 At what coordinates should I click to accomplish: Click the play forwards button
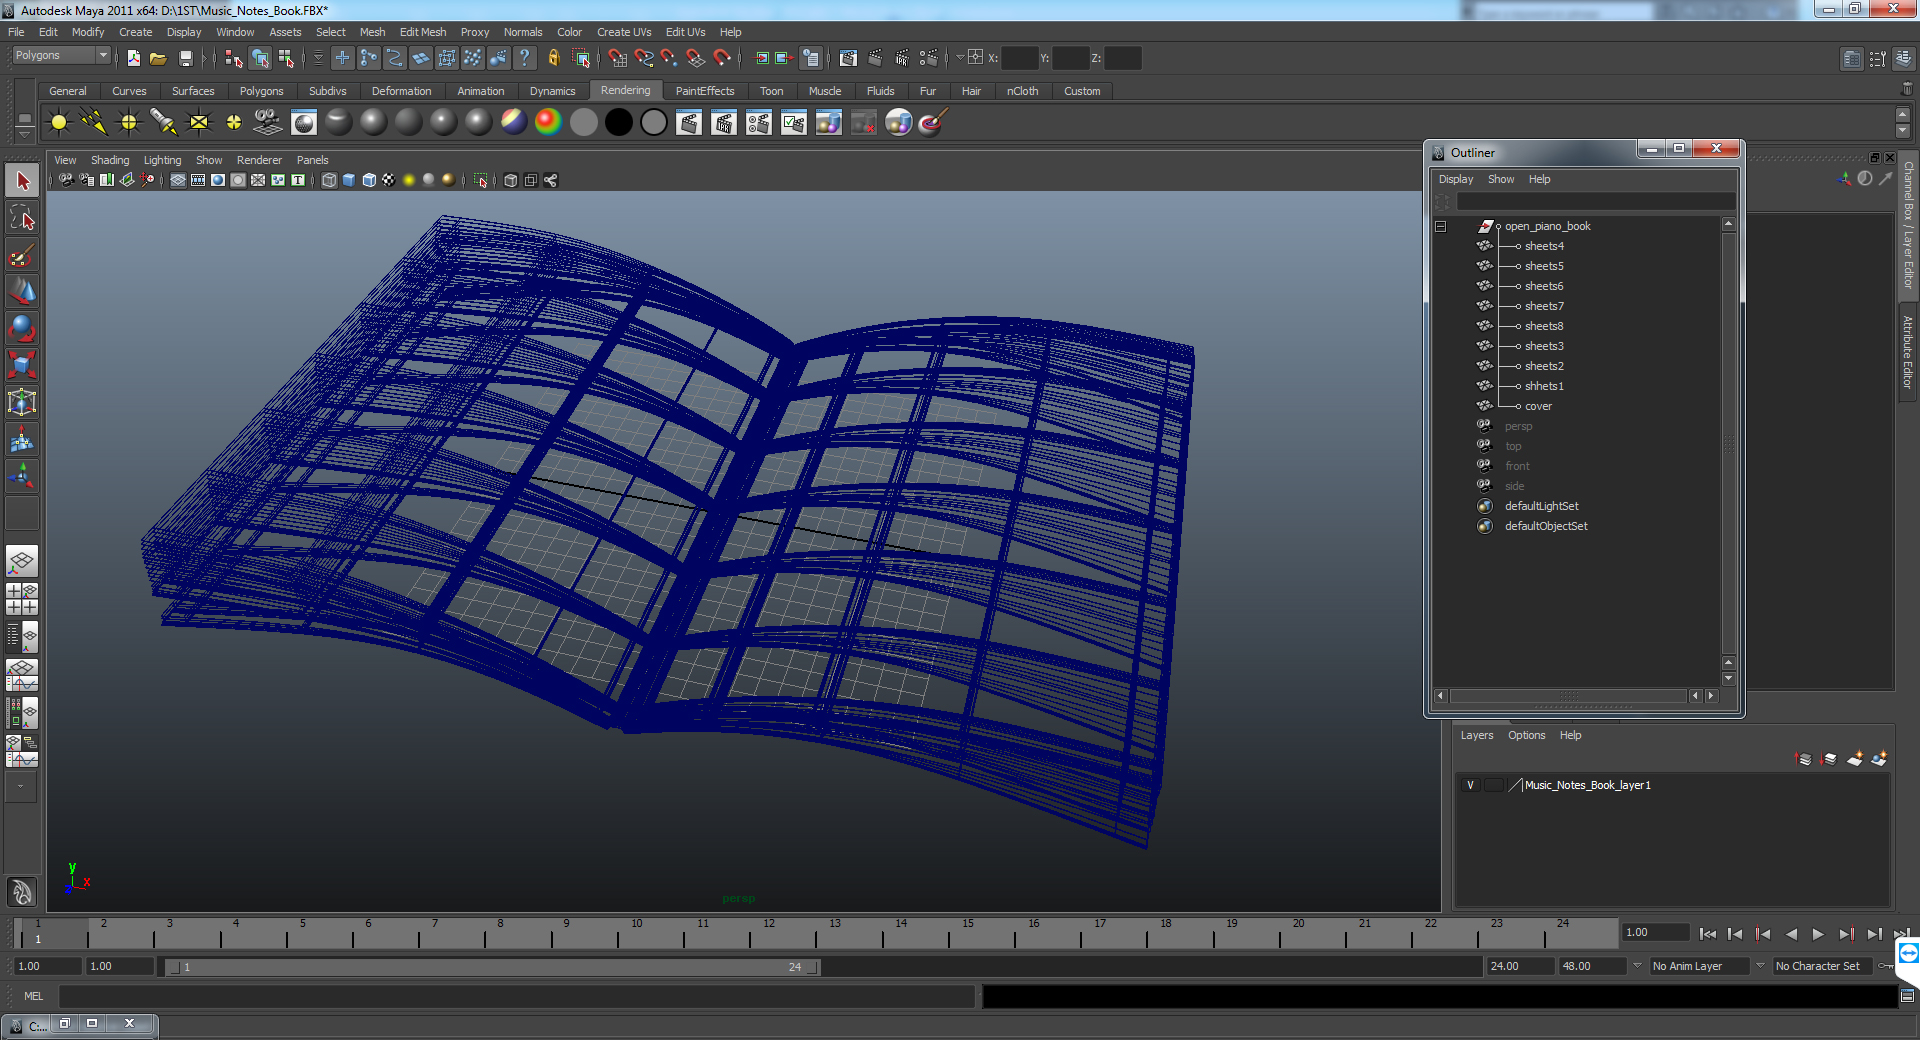[1818, 934]
